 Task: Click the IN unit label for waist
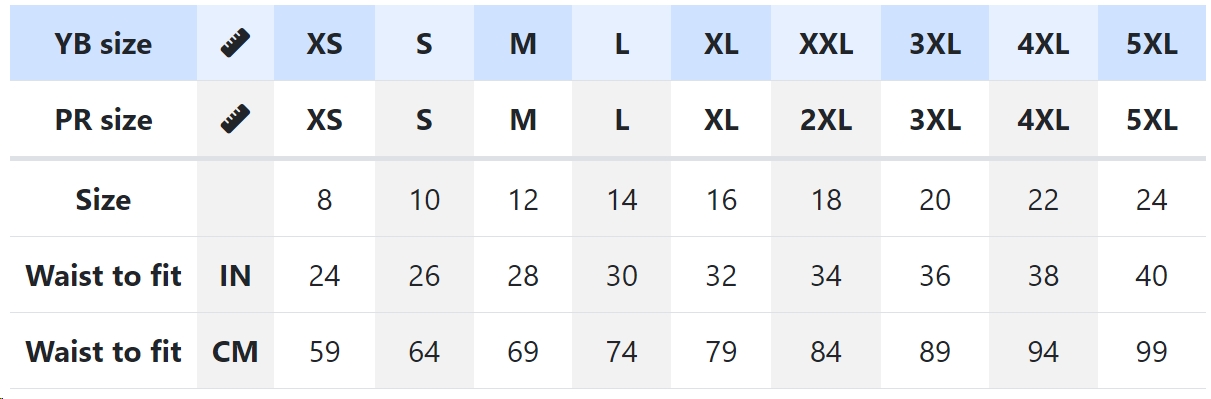tap(235, 275)
